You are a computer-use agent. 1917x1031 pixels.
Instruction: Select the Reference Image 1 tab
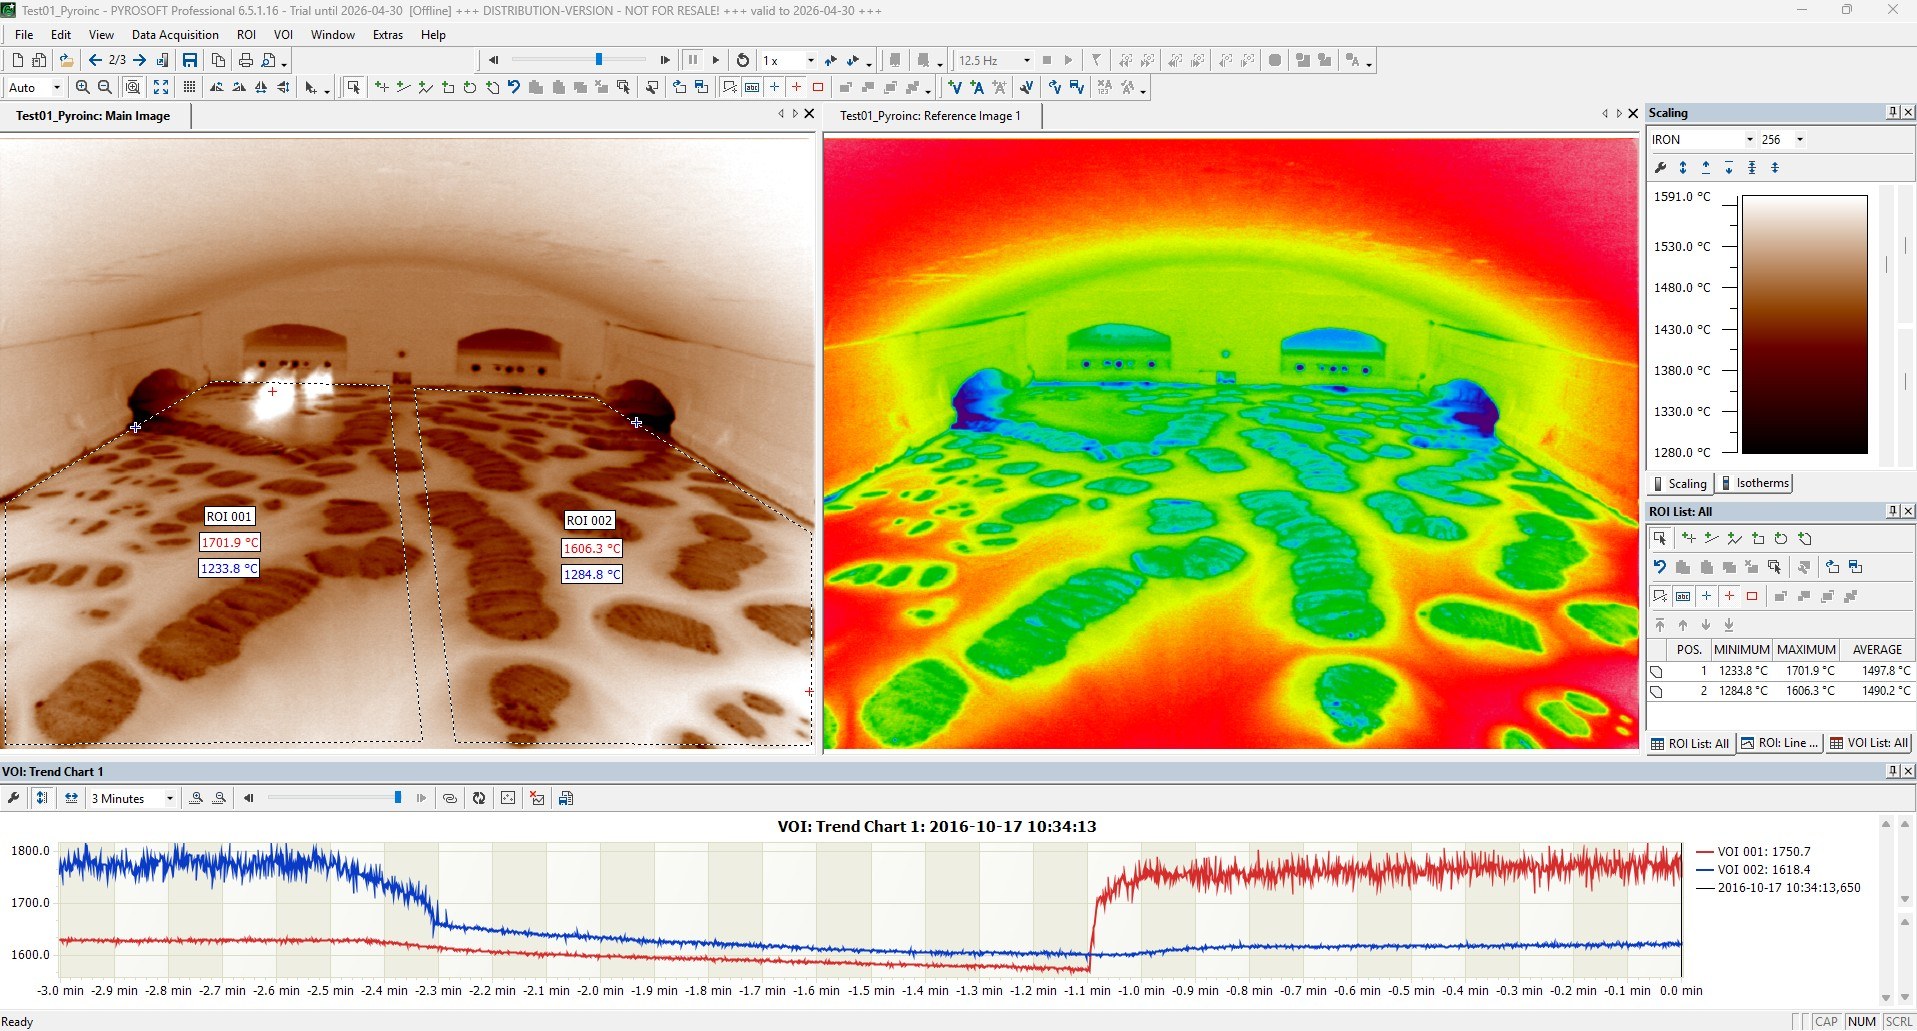(x=929, y=116)
